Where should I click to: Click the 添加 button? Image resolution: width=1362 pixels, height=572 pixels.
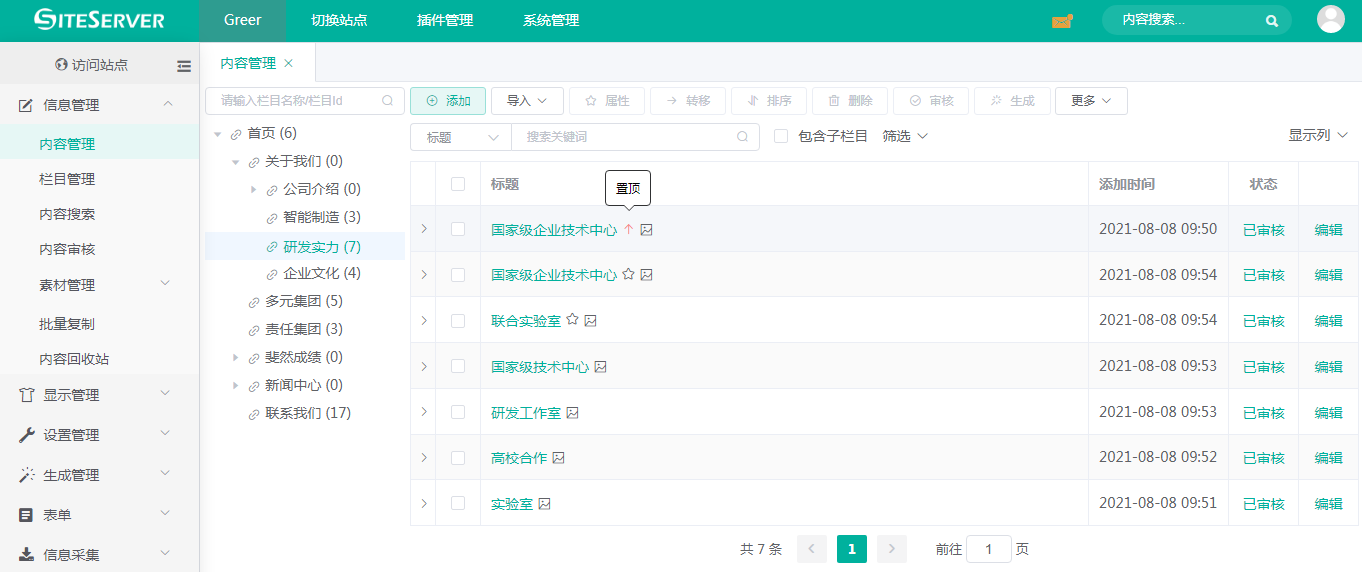pyautogui.click(x=448, y=101)
